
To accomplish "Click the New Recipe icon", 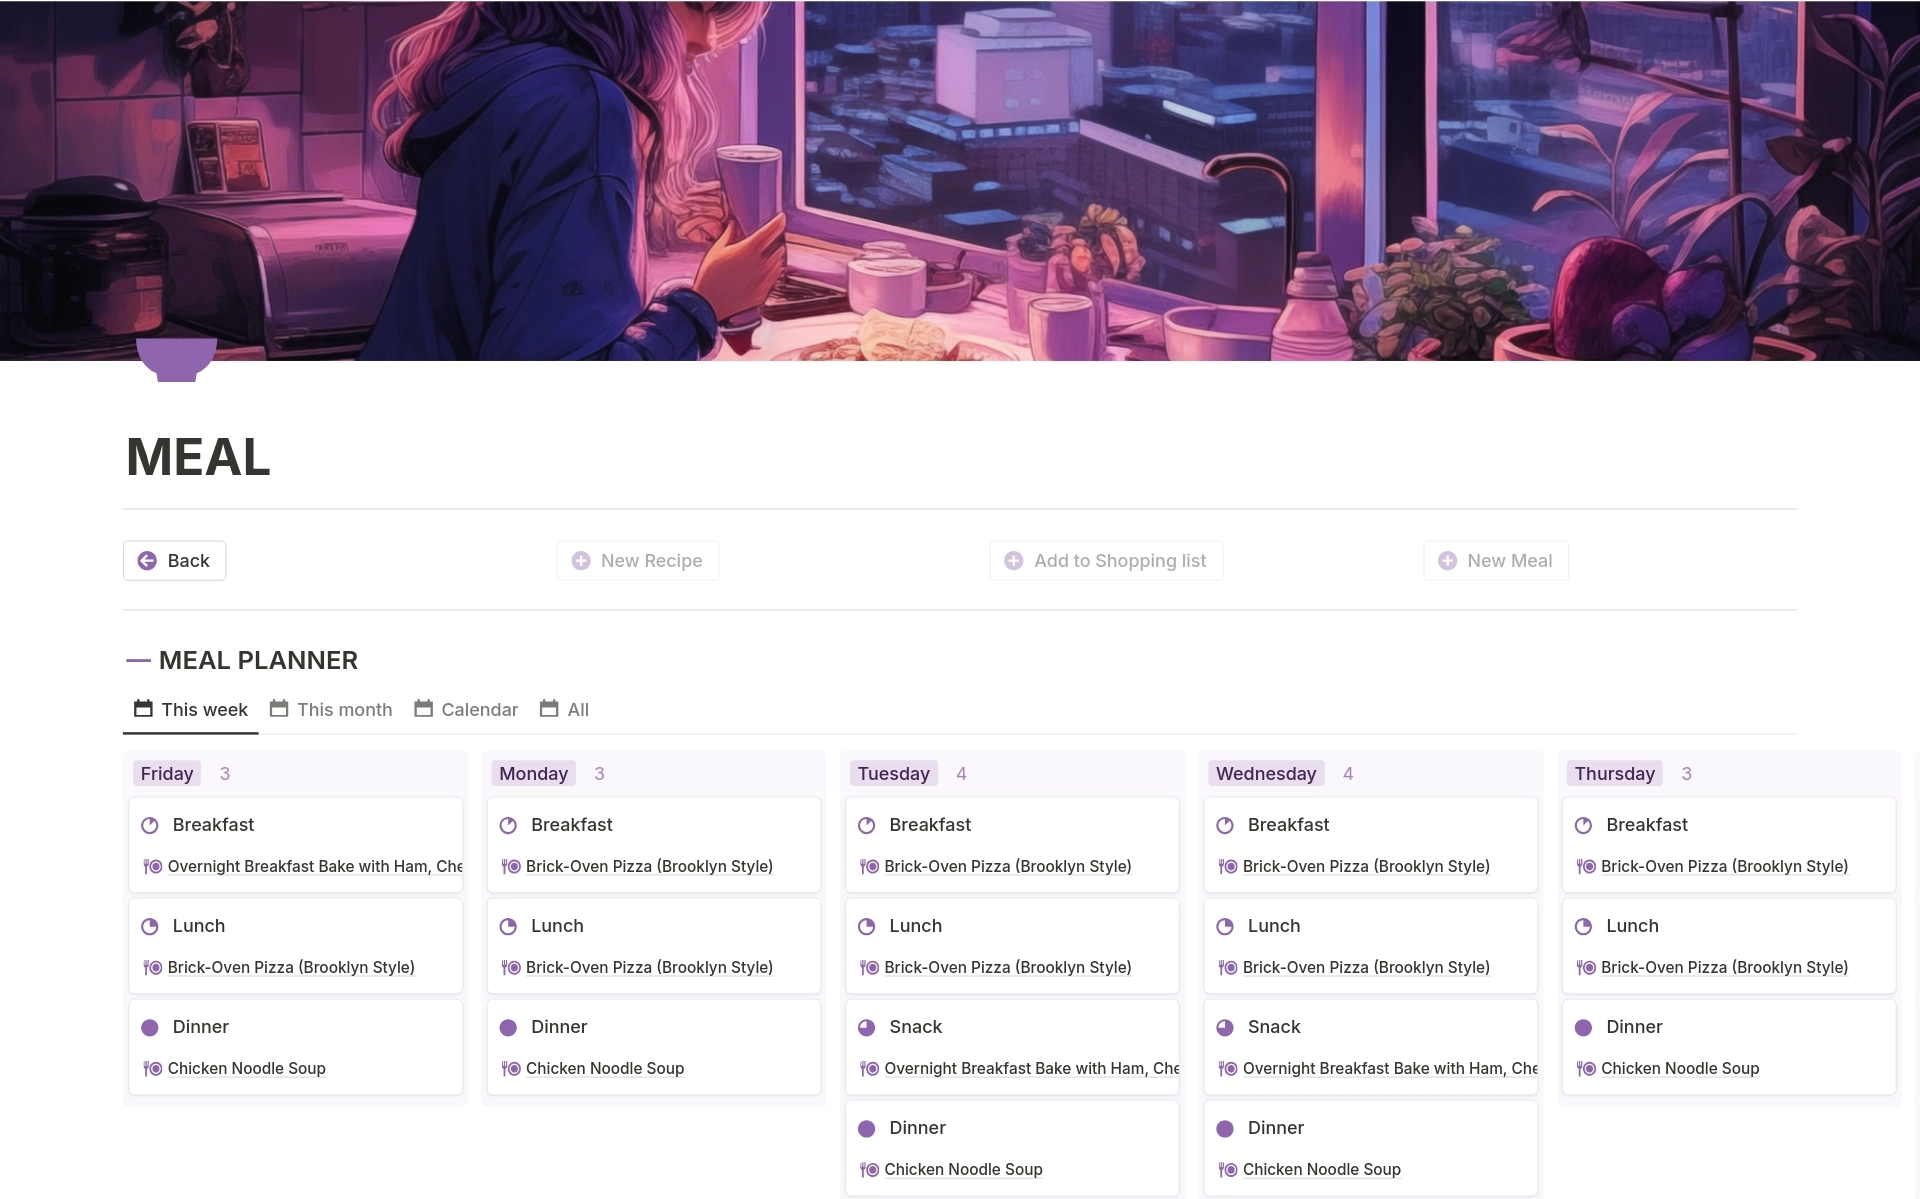I will (x=580, y=559).
